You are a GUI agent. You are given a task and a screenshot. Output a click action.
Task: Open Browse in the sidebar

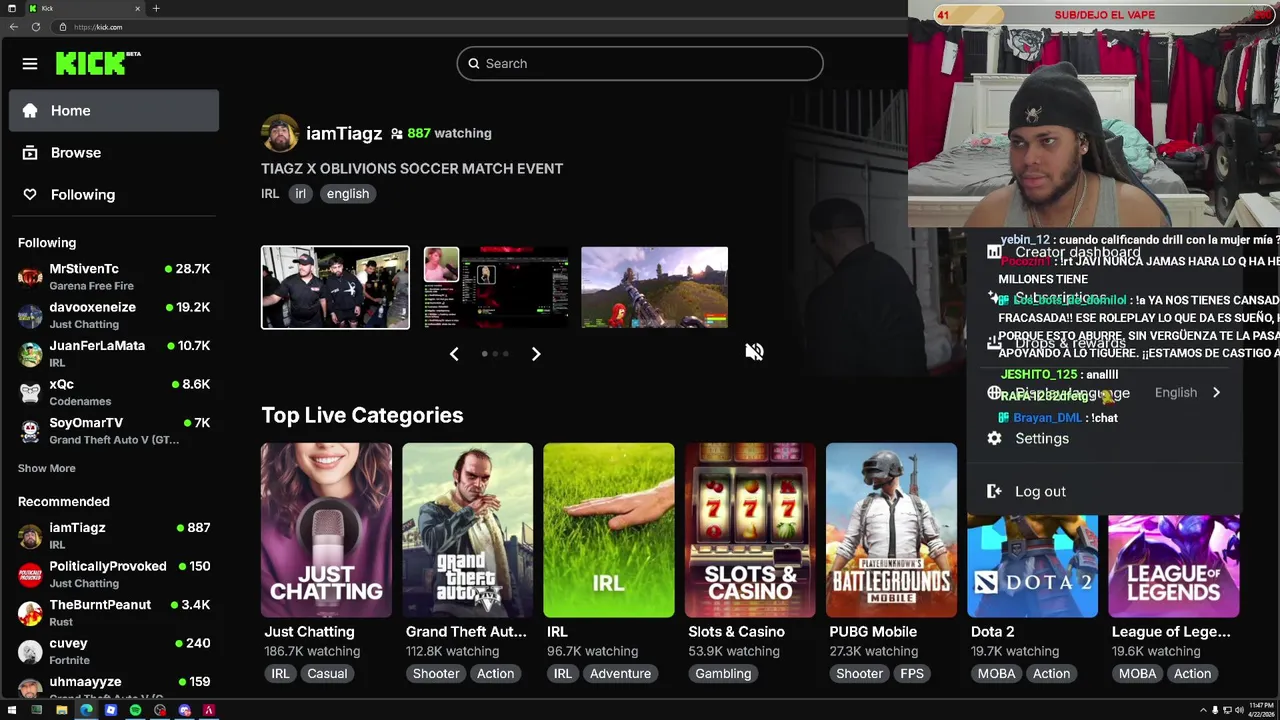(x=114, y=152)
